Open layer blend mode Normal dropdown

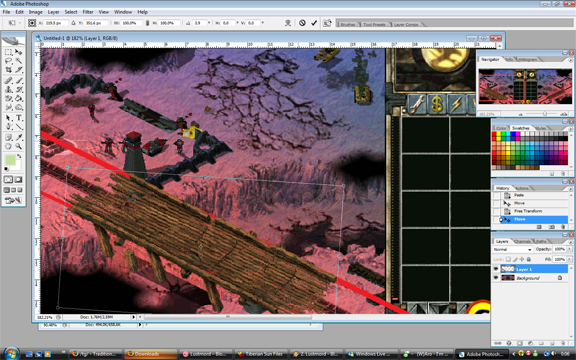tap(512, 249)
